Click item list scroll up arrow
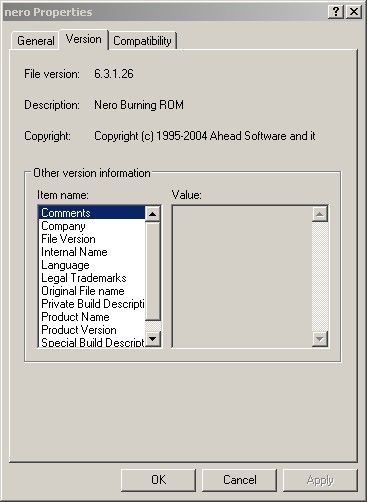This screenshot has width=367, height=502. tap(153, 214)
